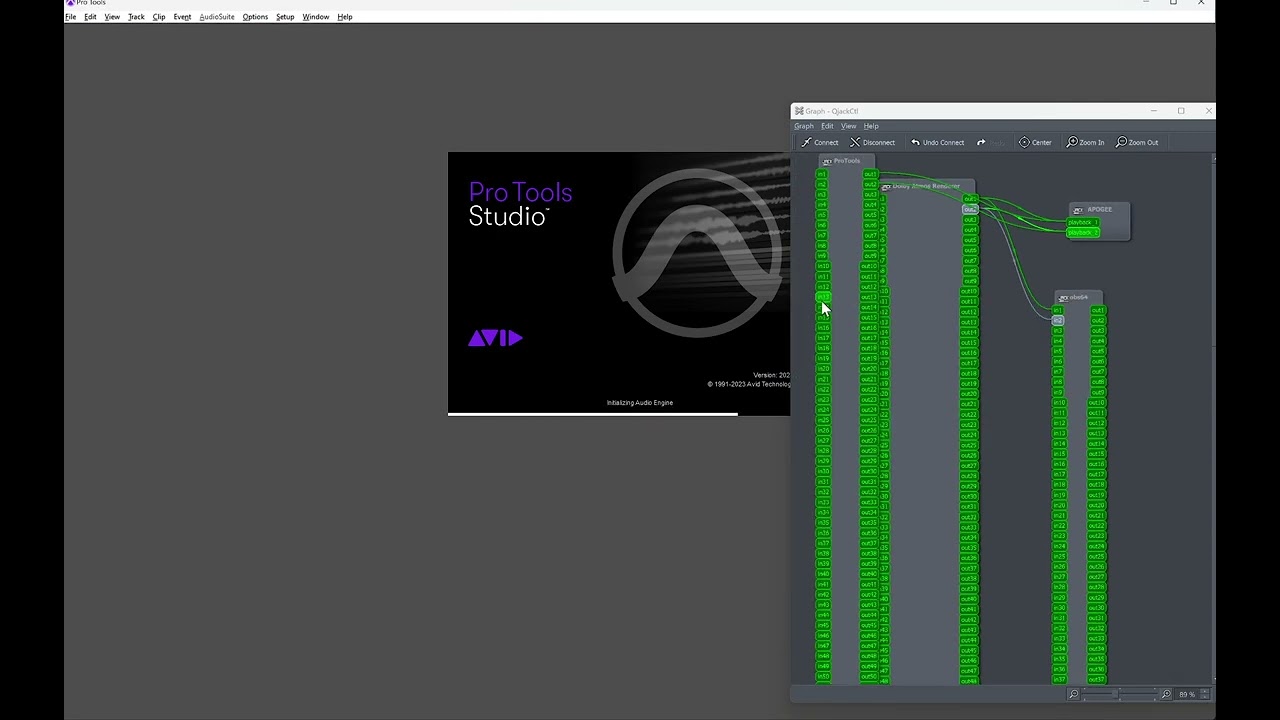Open the Help menu in QjackCtl Graph window
This screenshot has height=720, width=1280.
tap(871, 126)
